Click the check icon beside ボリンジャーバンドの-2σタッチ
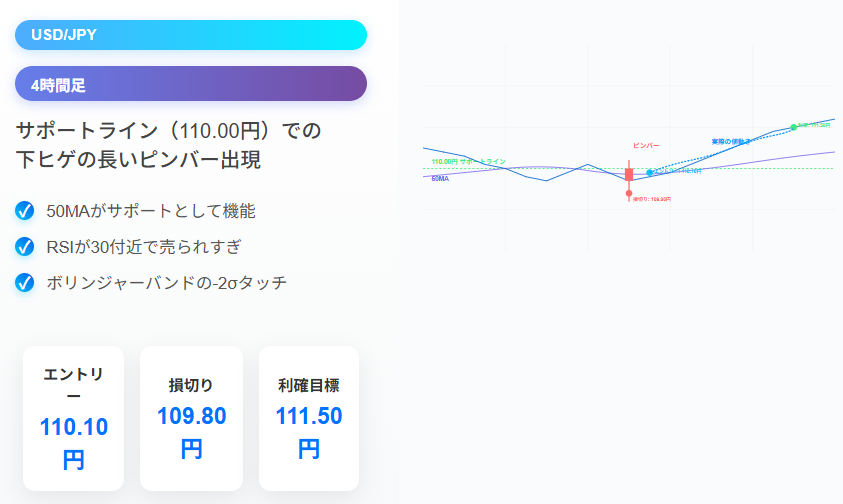843x504 pixels. (24, 282)
